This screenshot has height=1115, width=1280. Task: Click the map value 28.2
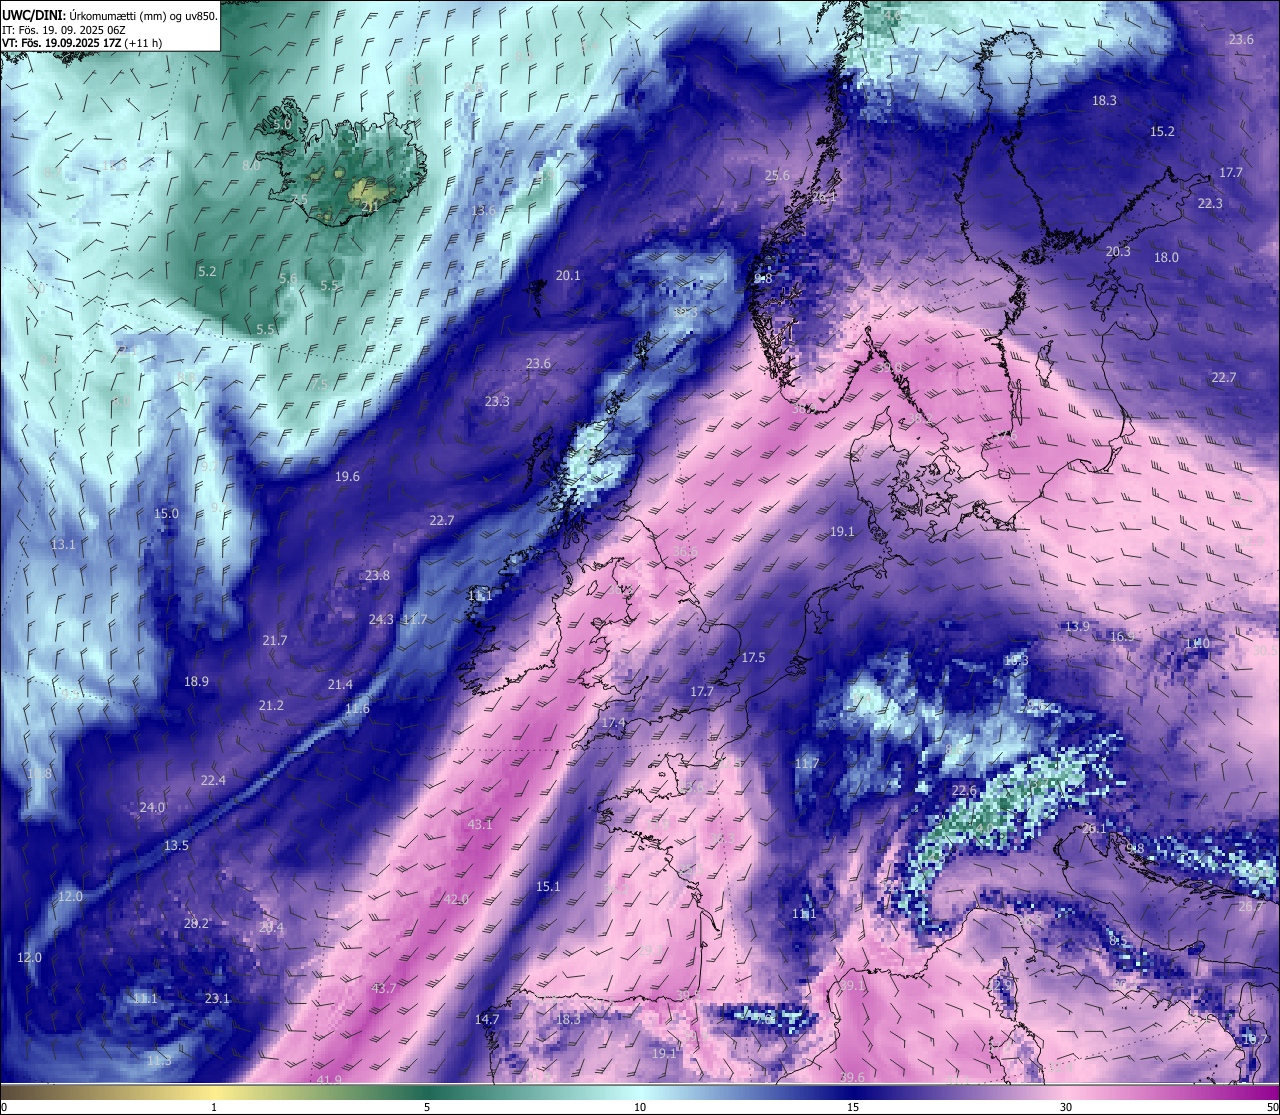tap(196, 924)
